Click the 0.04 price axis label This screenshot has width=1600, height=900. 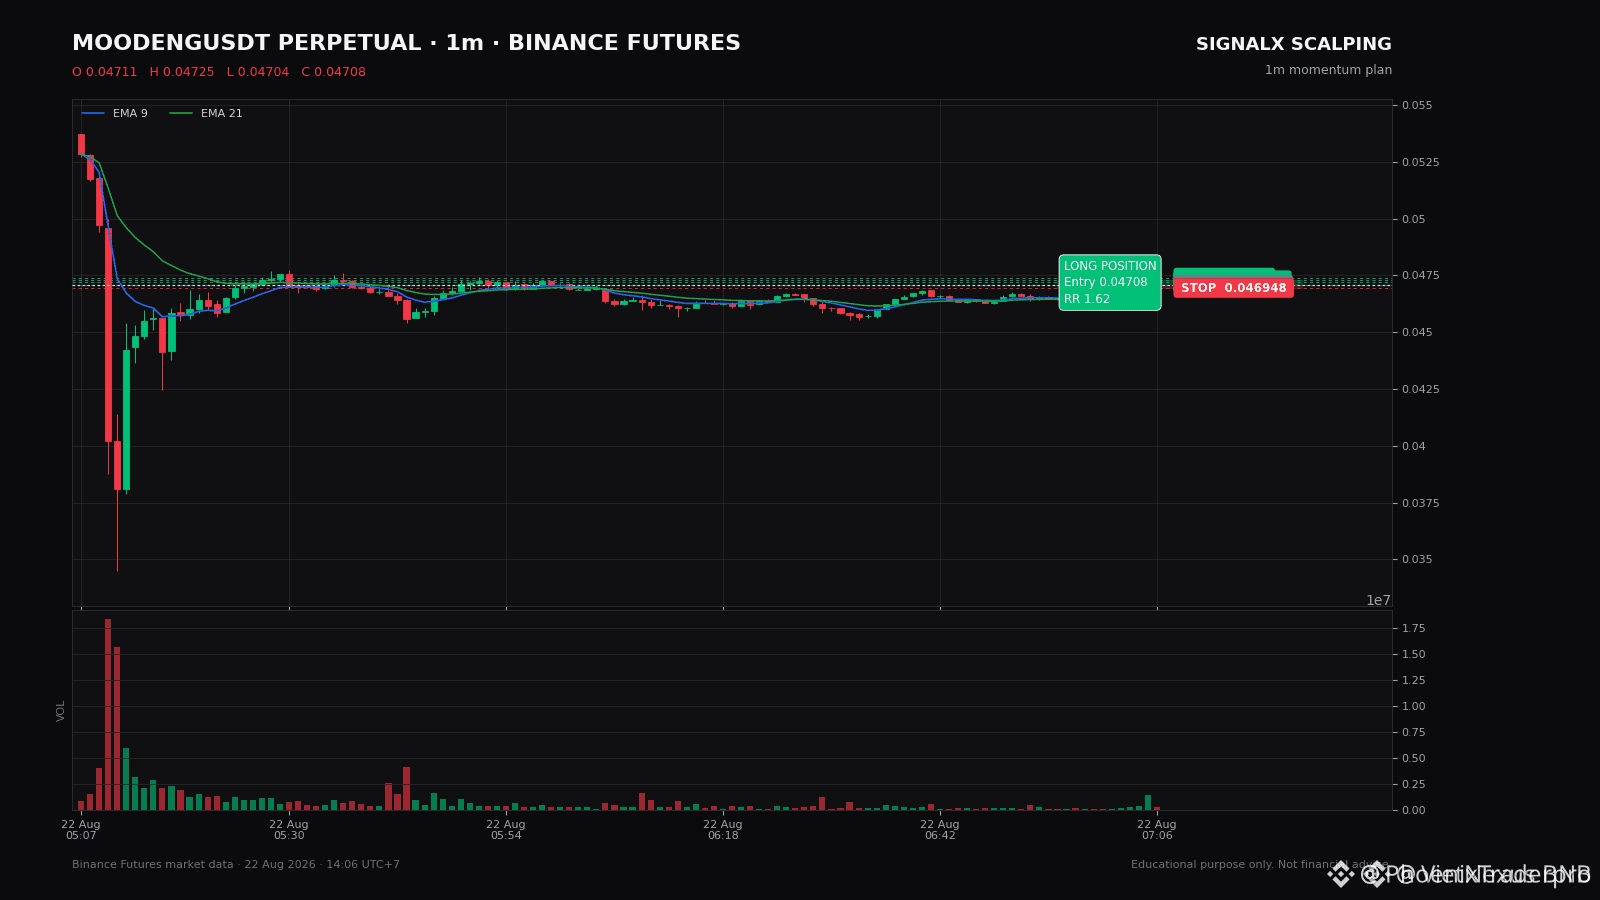click(x=1414, y=447)
